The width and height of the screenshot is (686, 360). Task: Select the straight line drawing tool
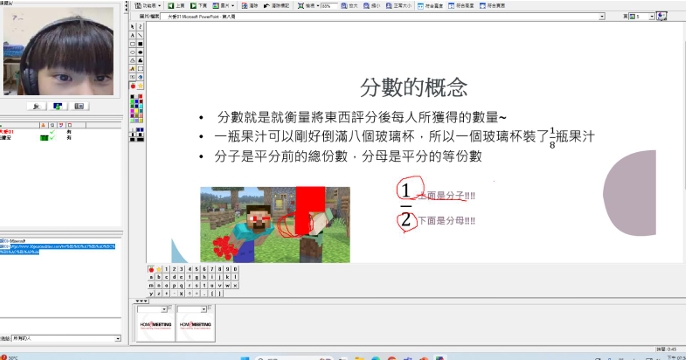coord(140,35)
